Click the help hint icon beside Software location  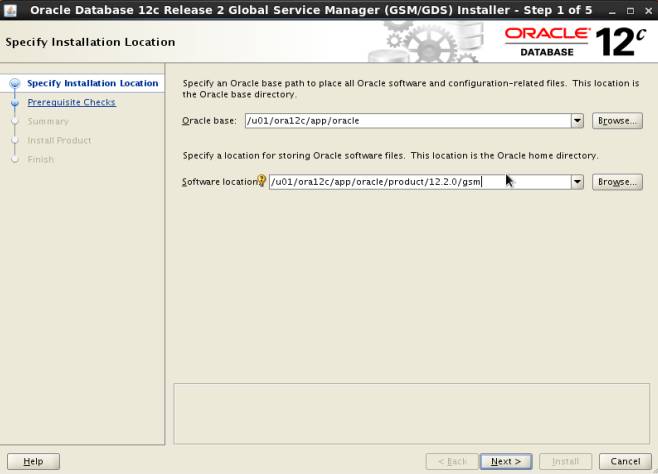(x=261, y=181)
